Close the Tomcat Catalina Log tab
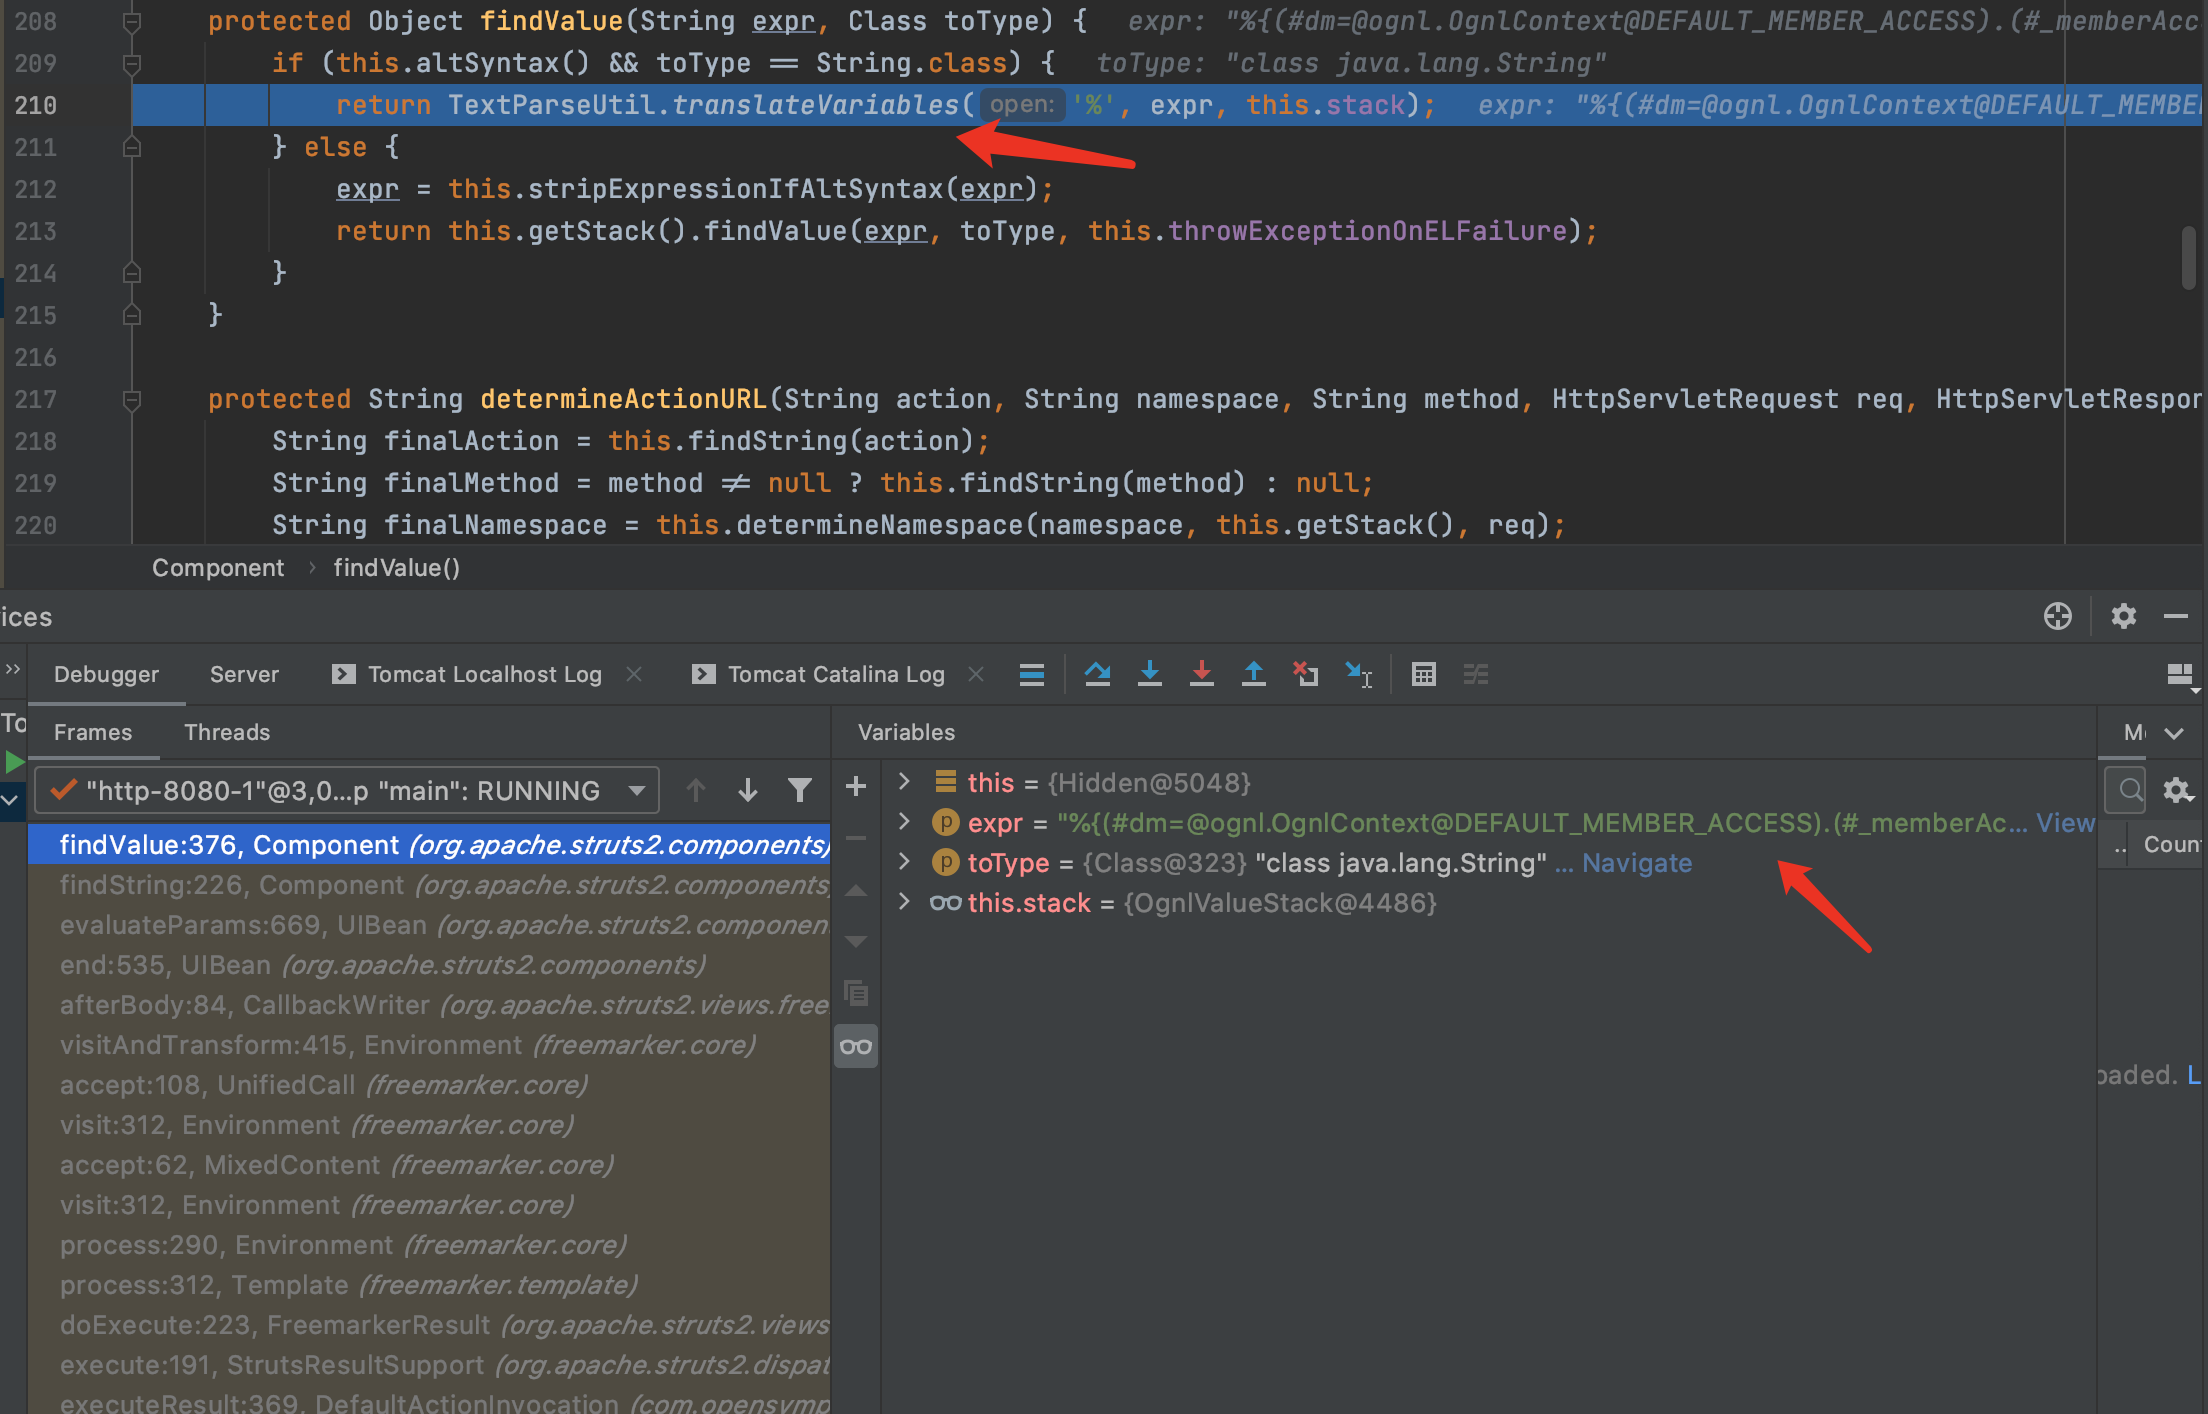Viewport: 2208px width, 1414px height. point(976,674)
